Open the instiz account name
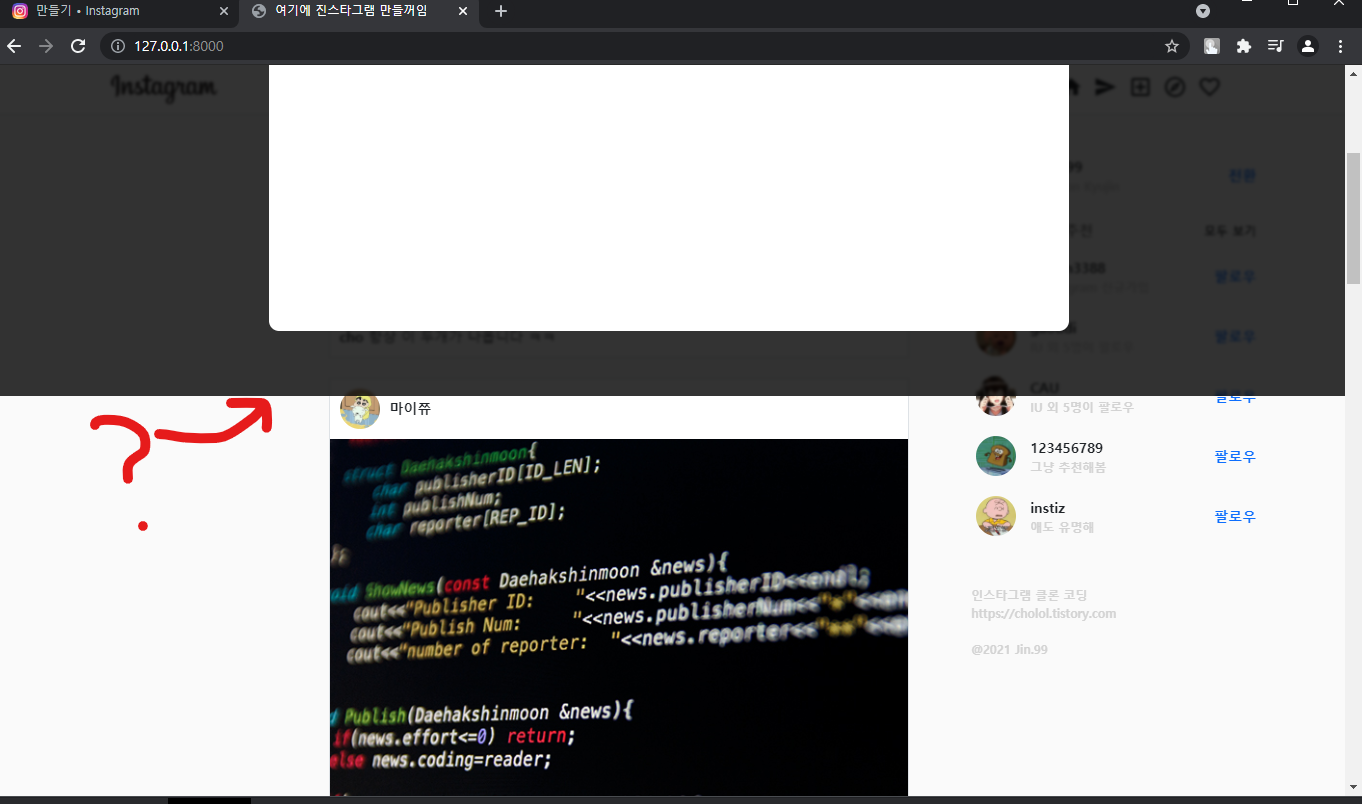This screenshot has height=804, width=1362. (1047, 508)
